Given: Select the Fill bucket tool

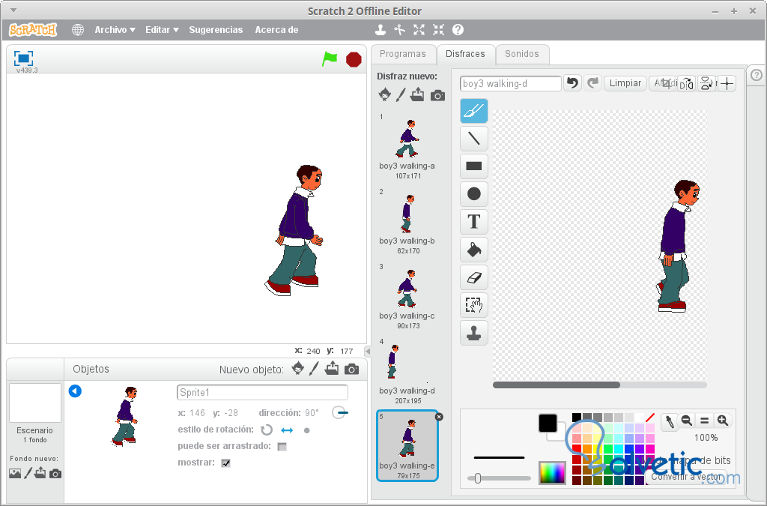Looking at the screenshot, I should click(474, 250).
